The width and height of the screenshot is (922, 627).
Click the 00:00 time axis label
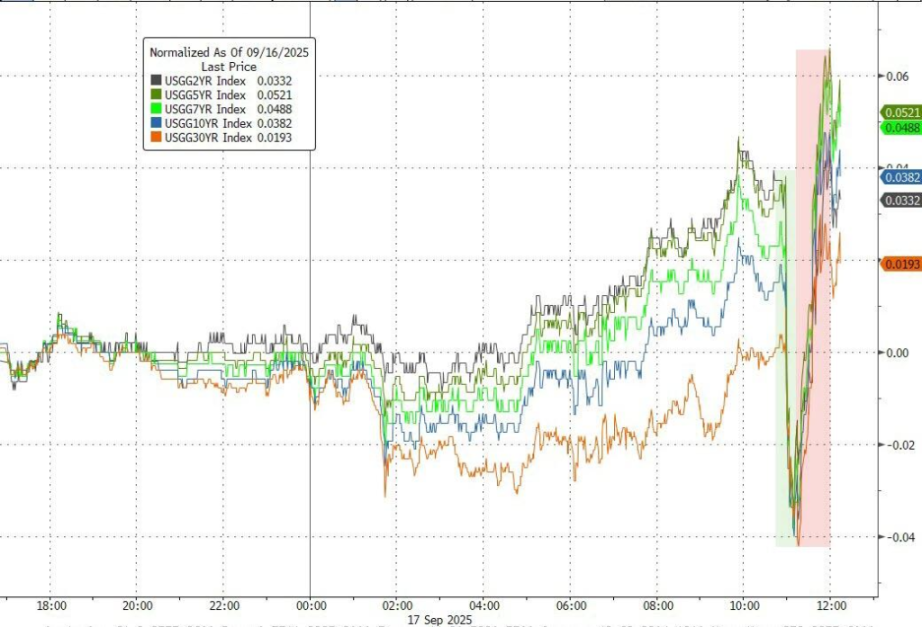(x=311, y=605)
